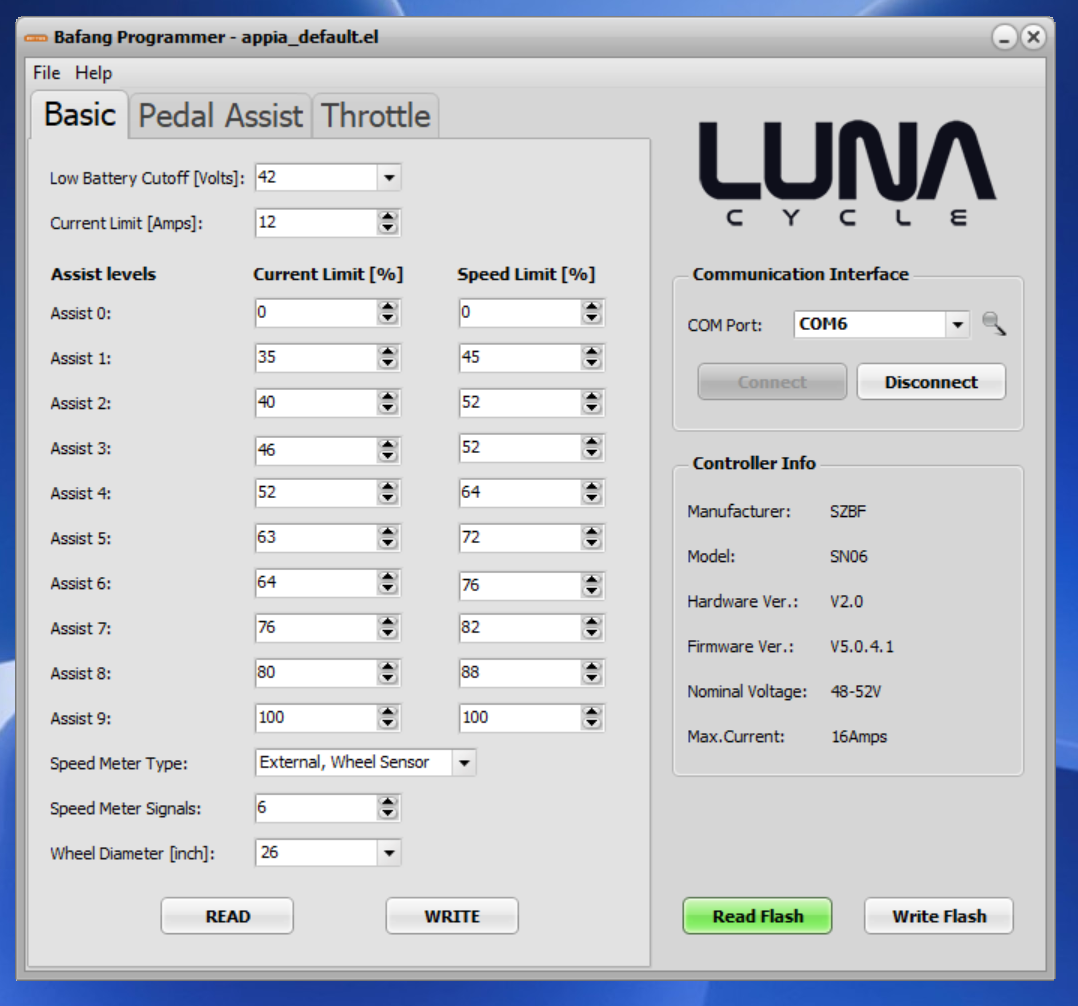Click the Assist 8 current limit stepper

388,673
